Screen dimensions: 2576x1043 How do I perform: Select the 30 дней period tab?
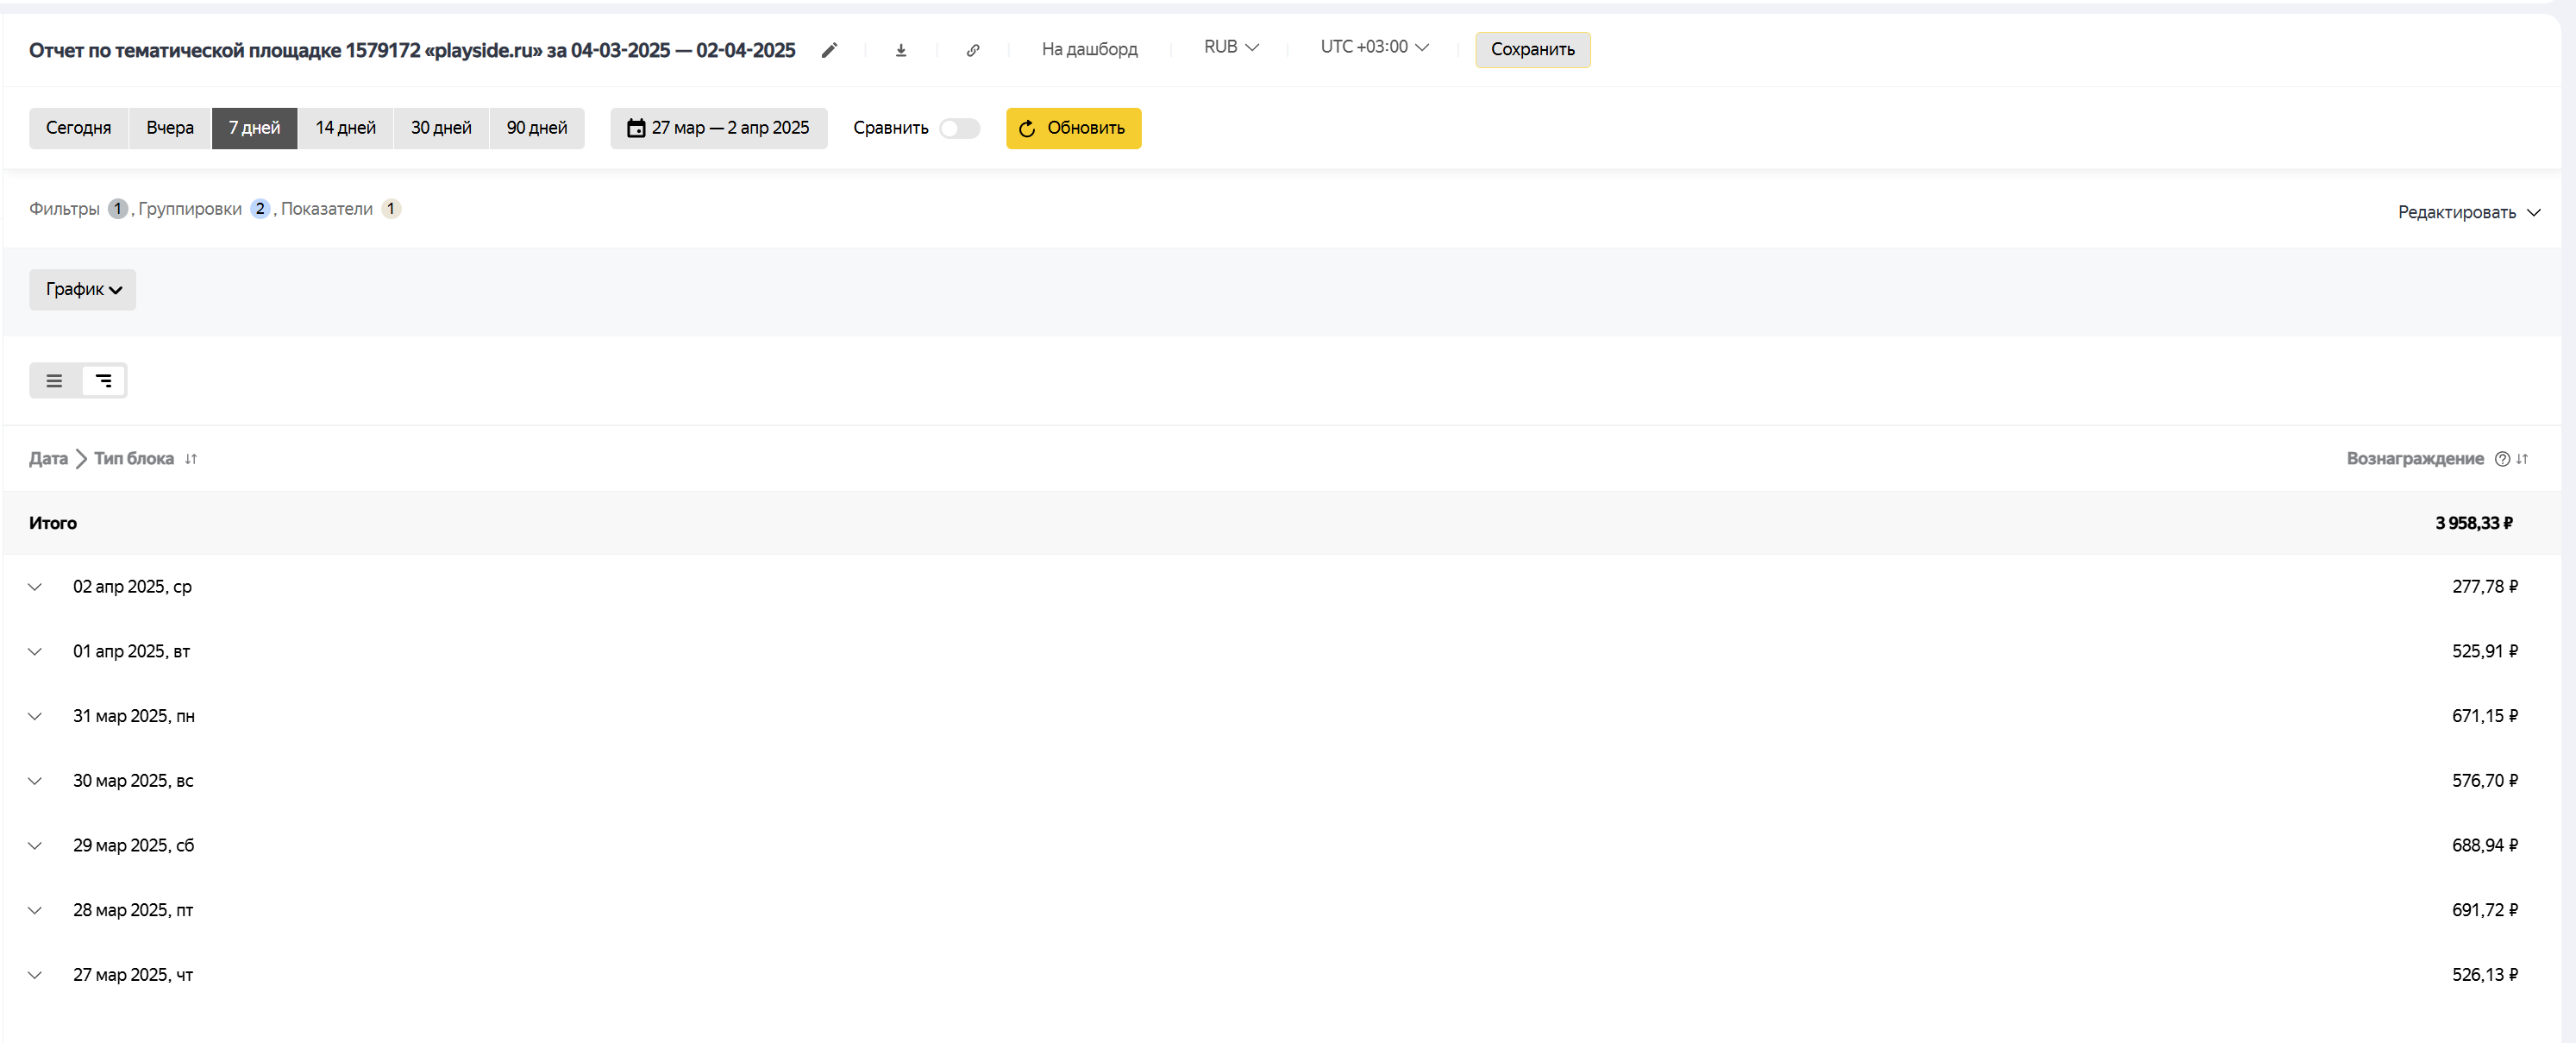point(441,128)
